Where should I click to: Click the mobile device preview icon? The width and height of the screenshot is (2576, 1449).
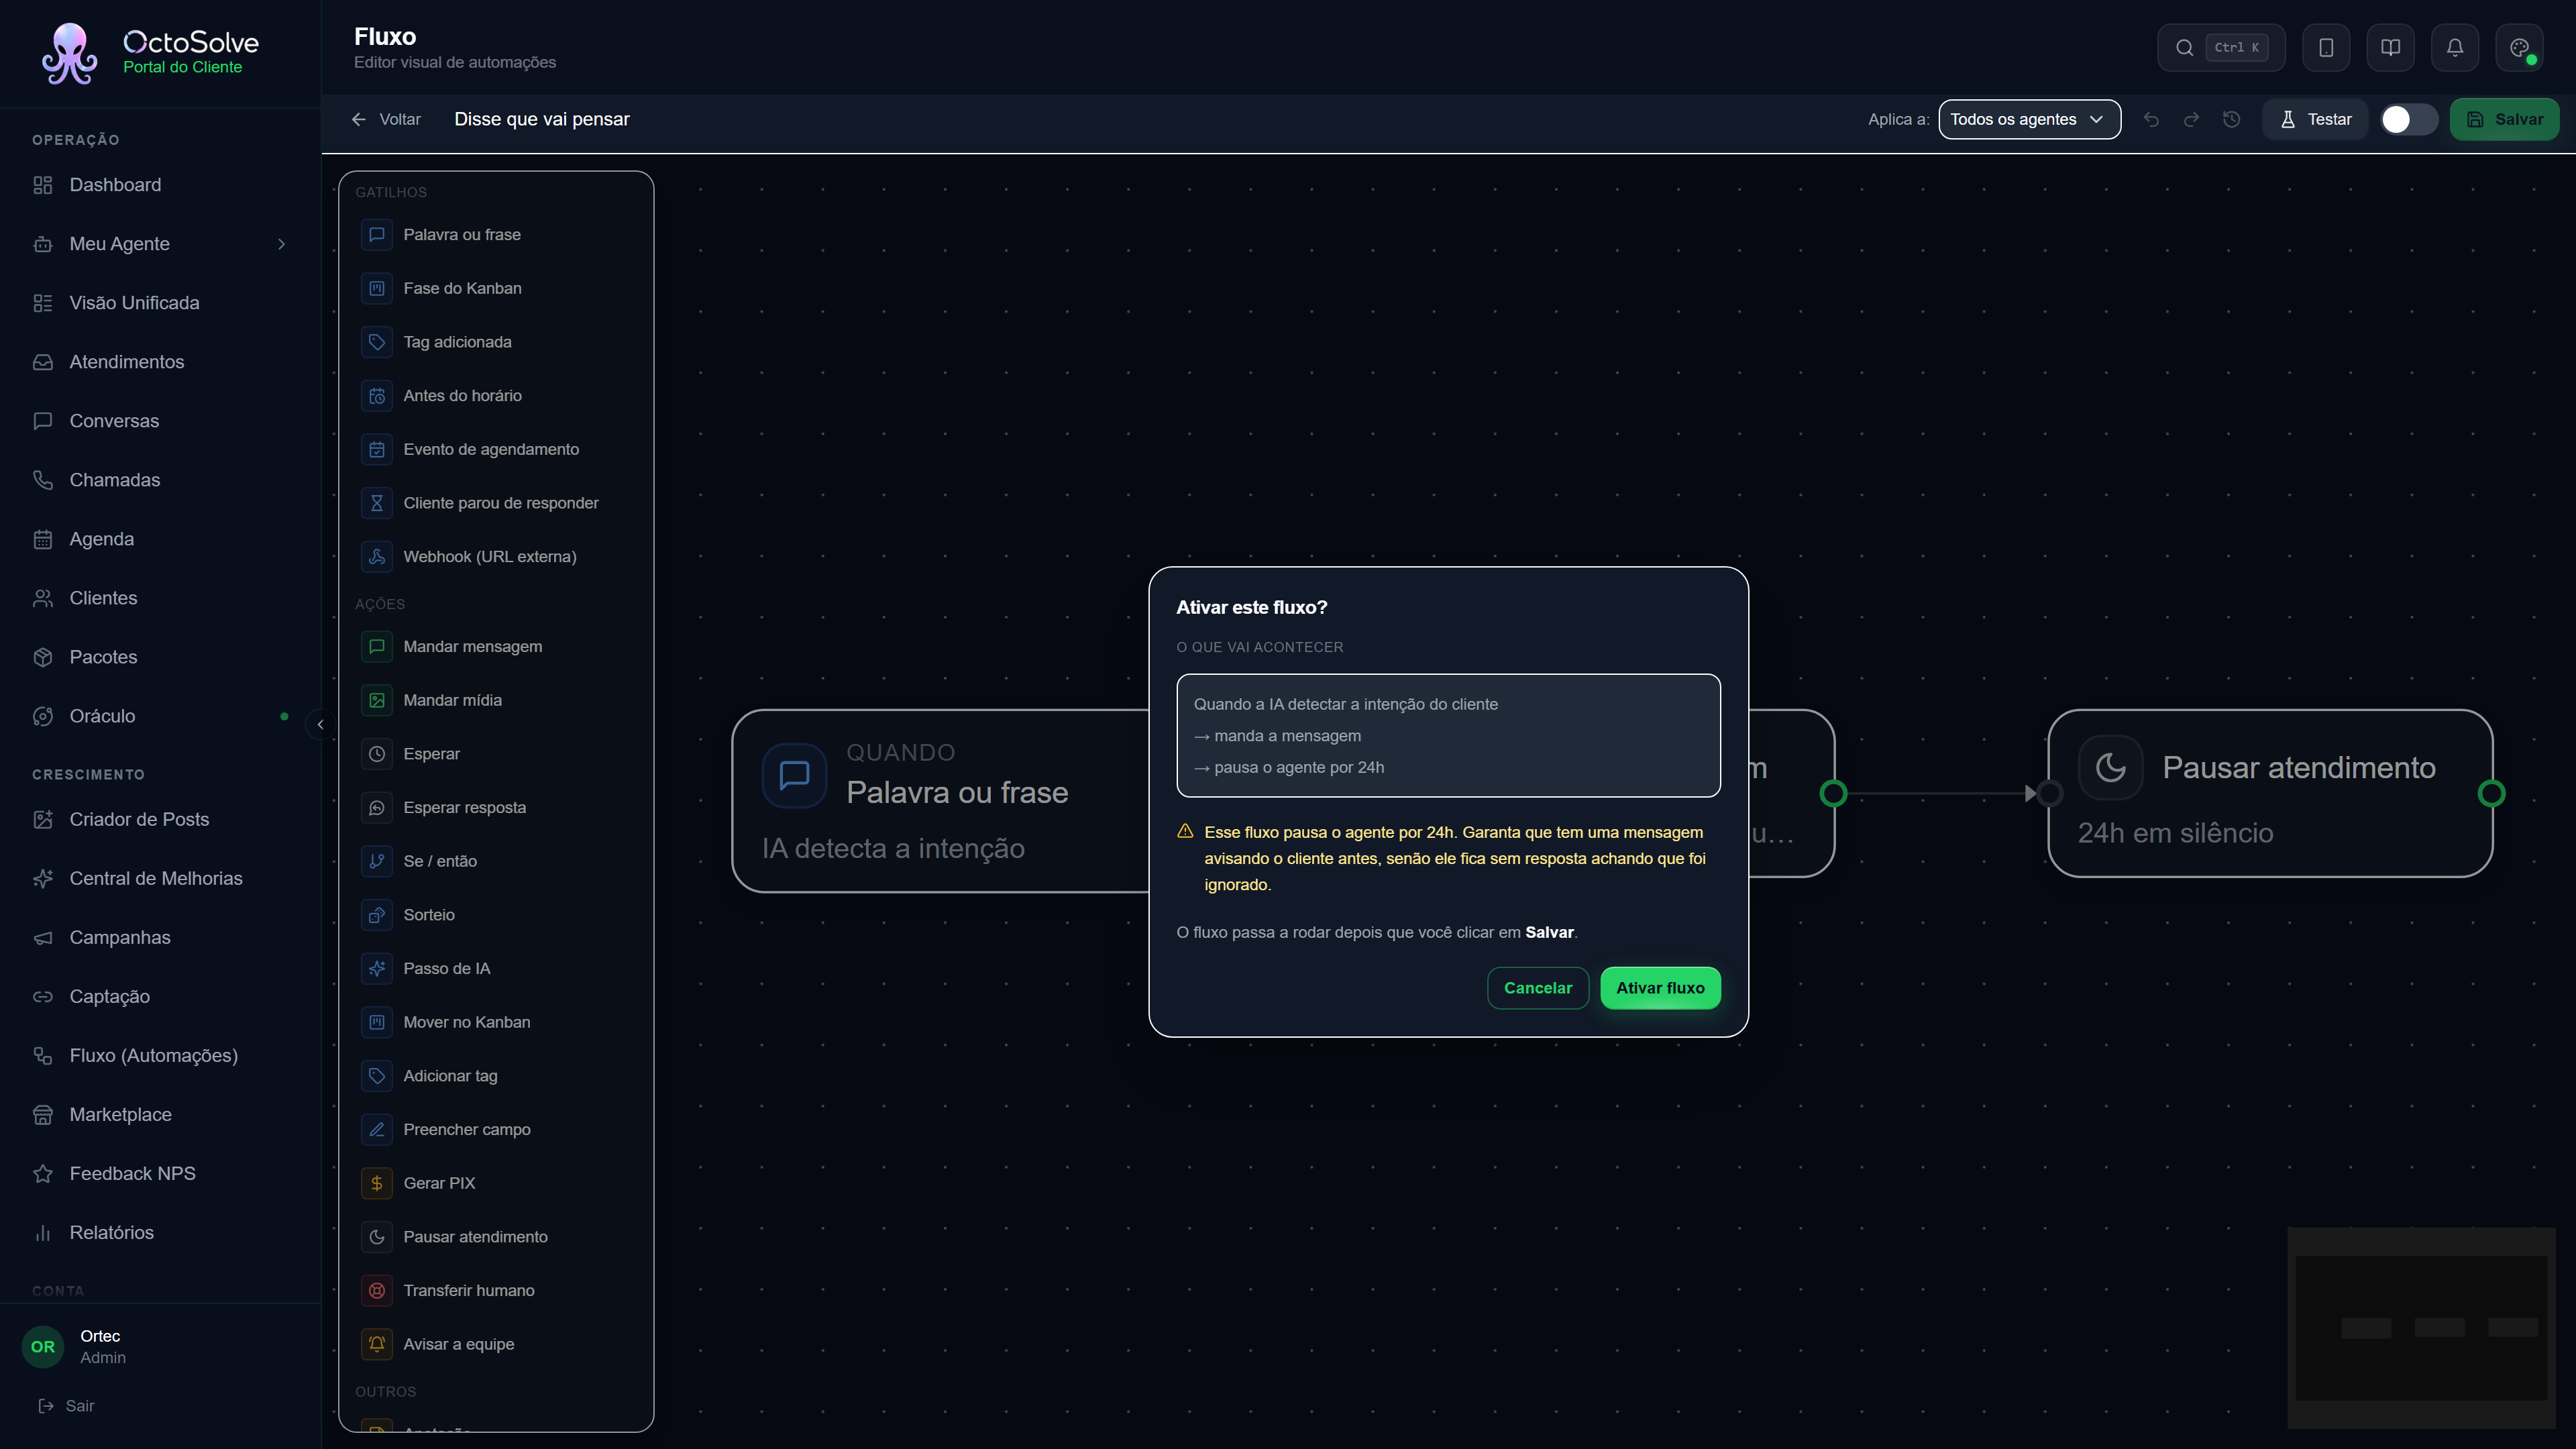pos(2326,48)
